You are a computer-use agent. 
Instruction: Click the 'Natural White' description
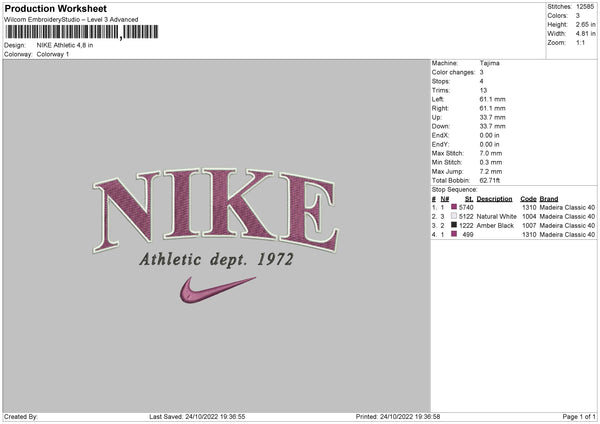point(496,216)
